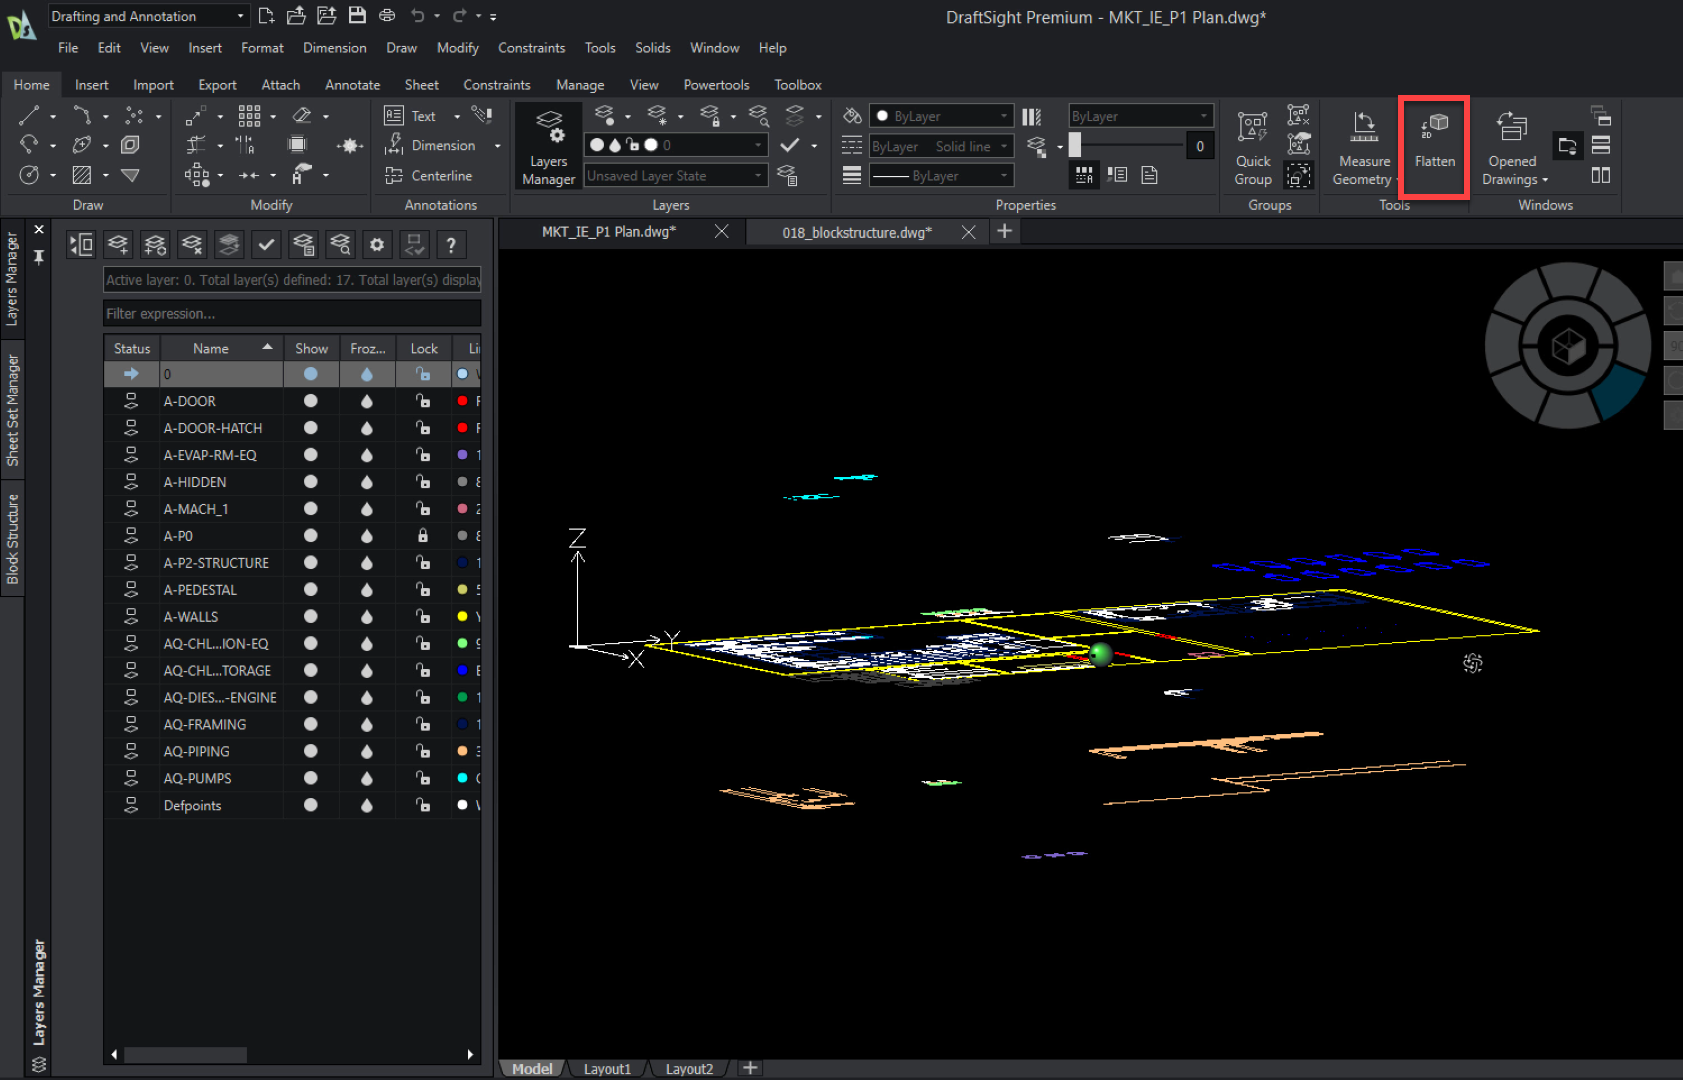The height and width of the screenshot is (1080, 1683).
Task: Open the Drafting and Annotation workspace dropdown
Action: pos(148,16)
